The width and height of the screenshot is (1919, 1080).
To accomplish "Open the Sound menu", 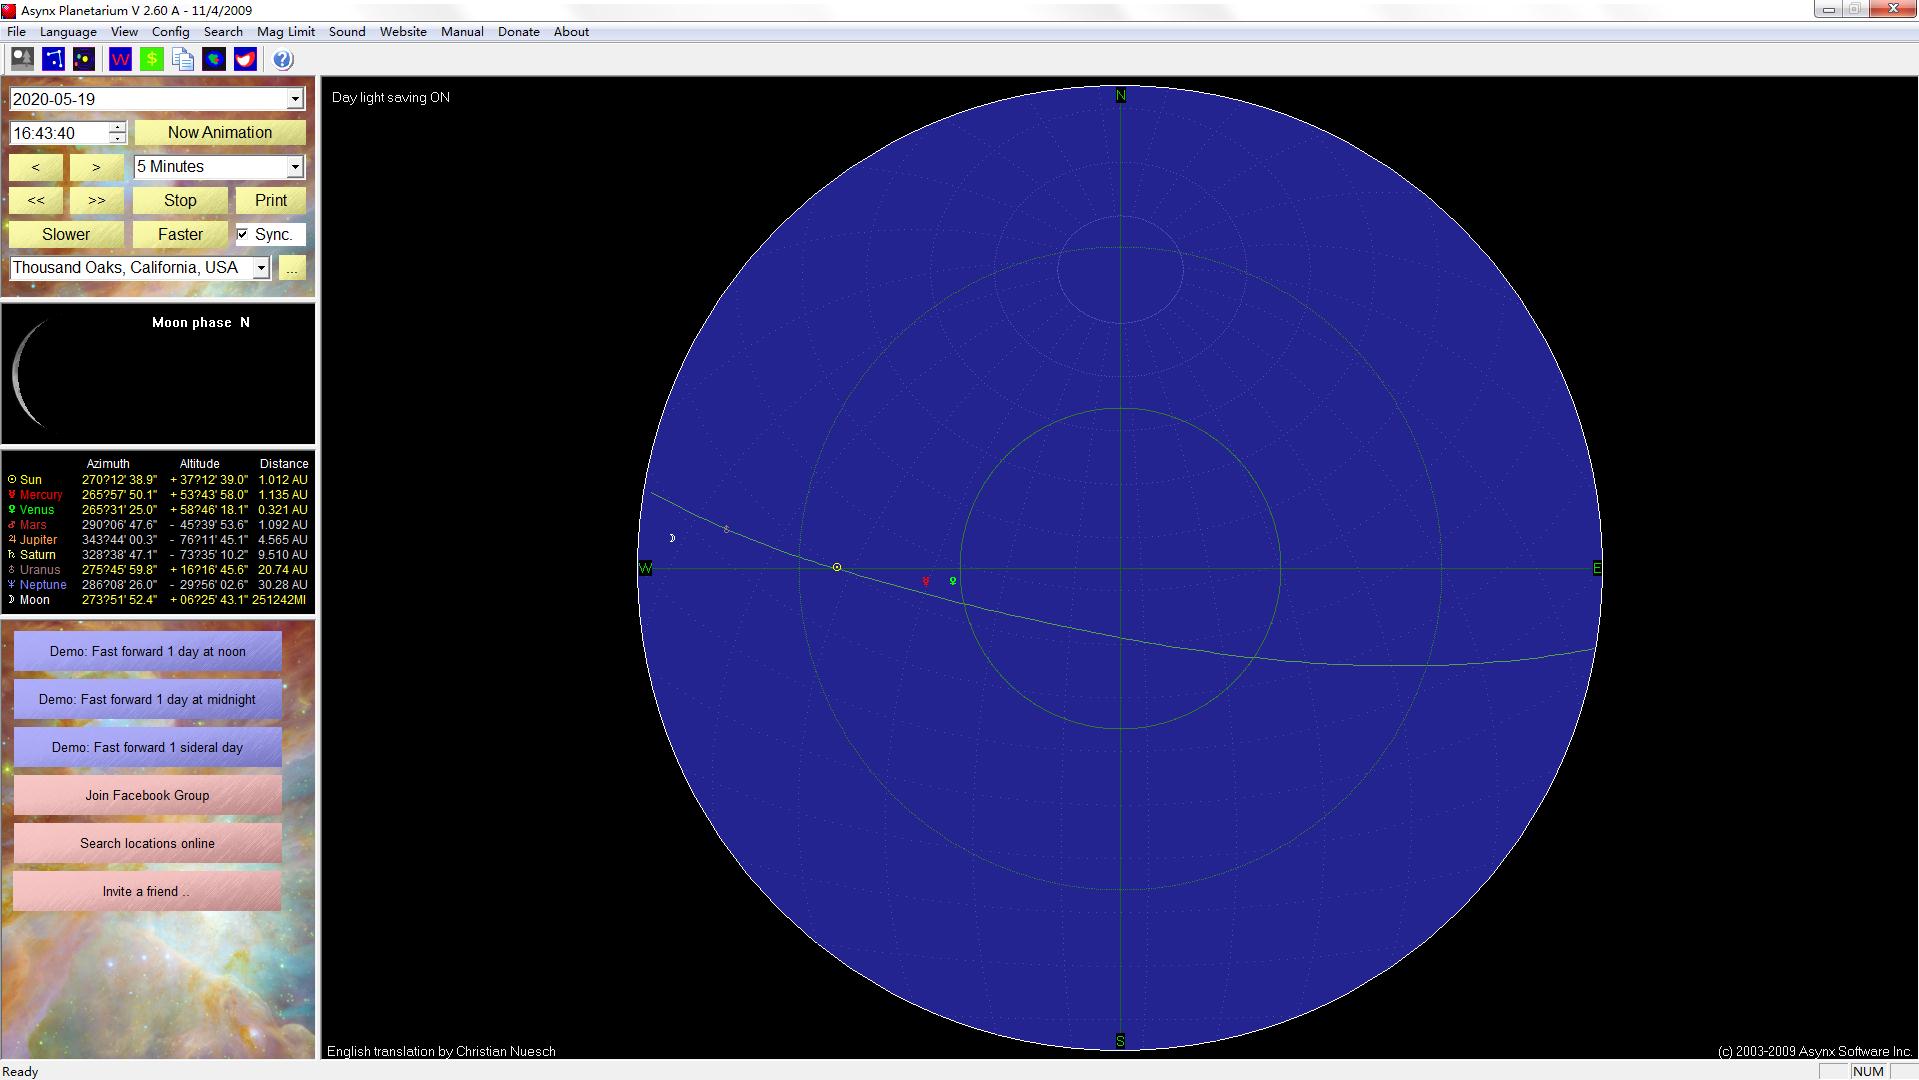I will [347, 31].
